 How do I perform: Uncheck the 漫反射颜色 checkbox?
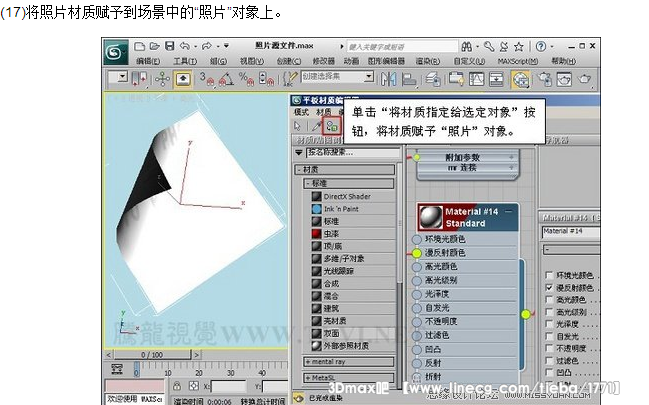tap(549, 287)
